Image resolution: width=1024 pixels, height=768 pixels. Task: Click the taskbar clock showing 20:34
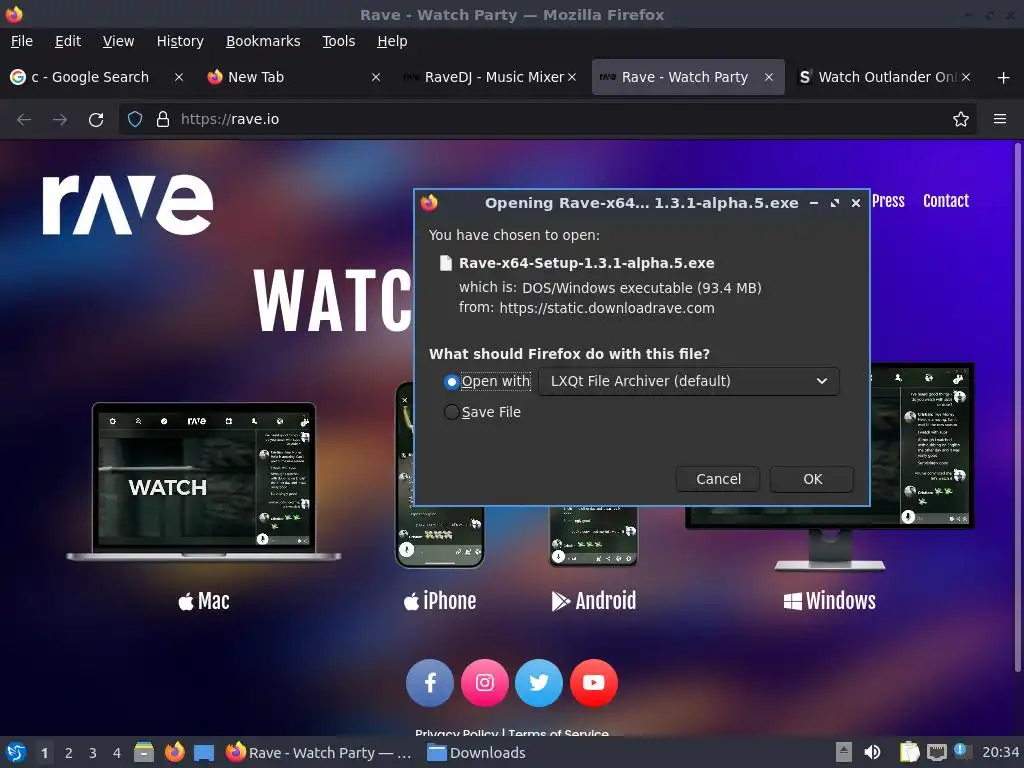coord(1000,753)
